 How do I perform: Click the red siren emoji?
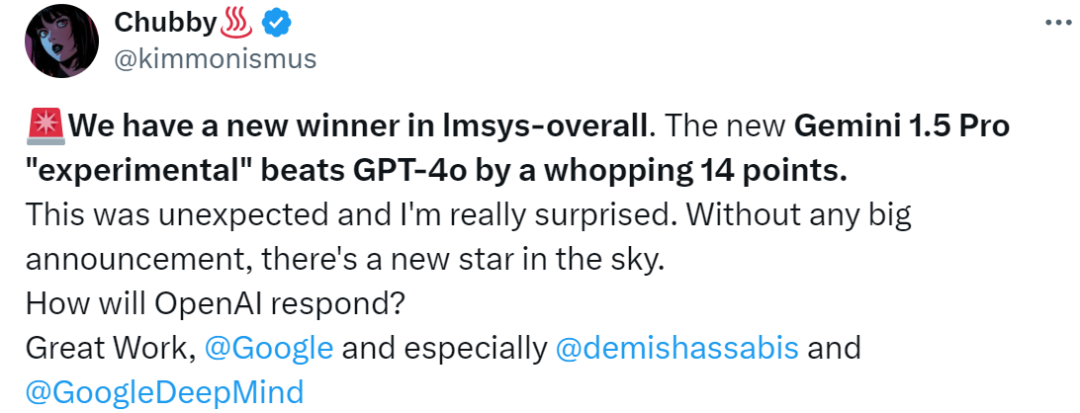[45, 127]
